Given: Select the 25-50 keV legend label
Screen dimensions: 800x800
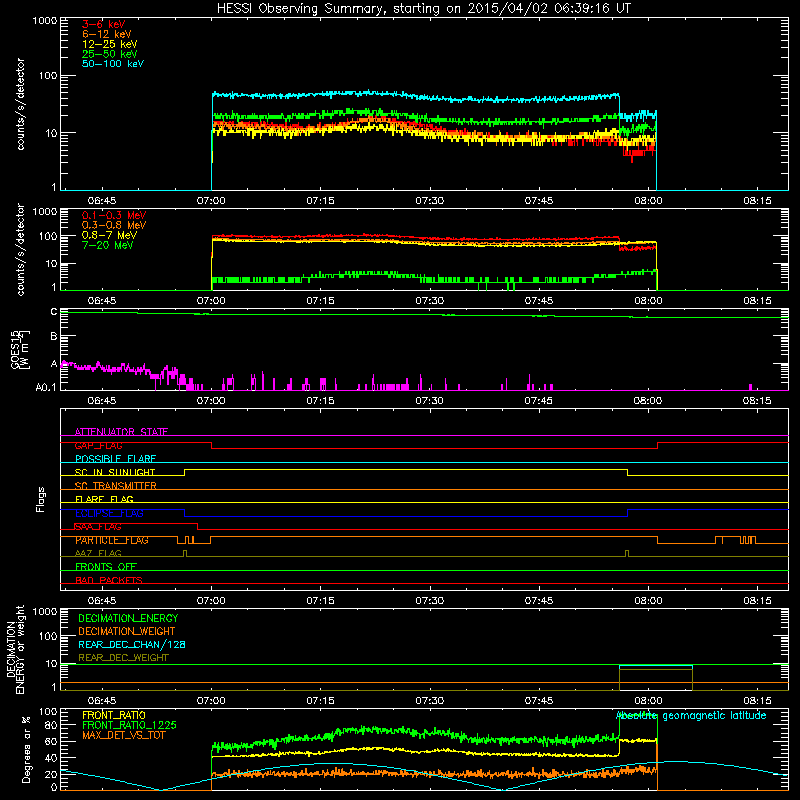Looking at the screenshot, I should 110,54.
